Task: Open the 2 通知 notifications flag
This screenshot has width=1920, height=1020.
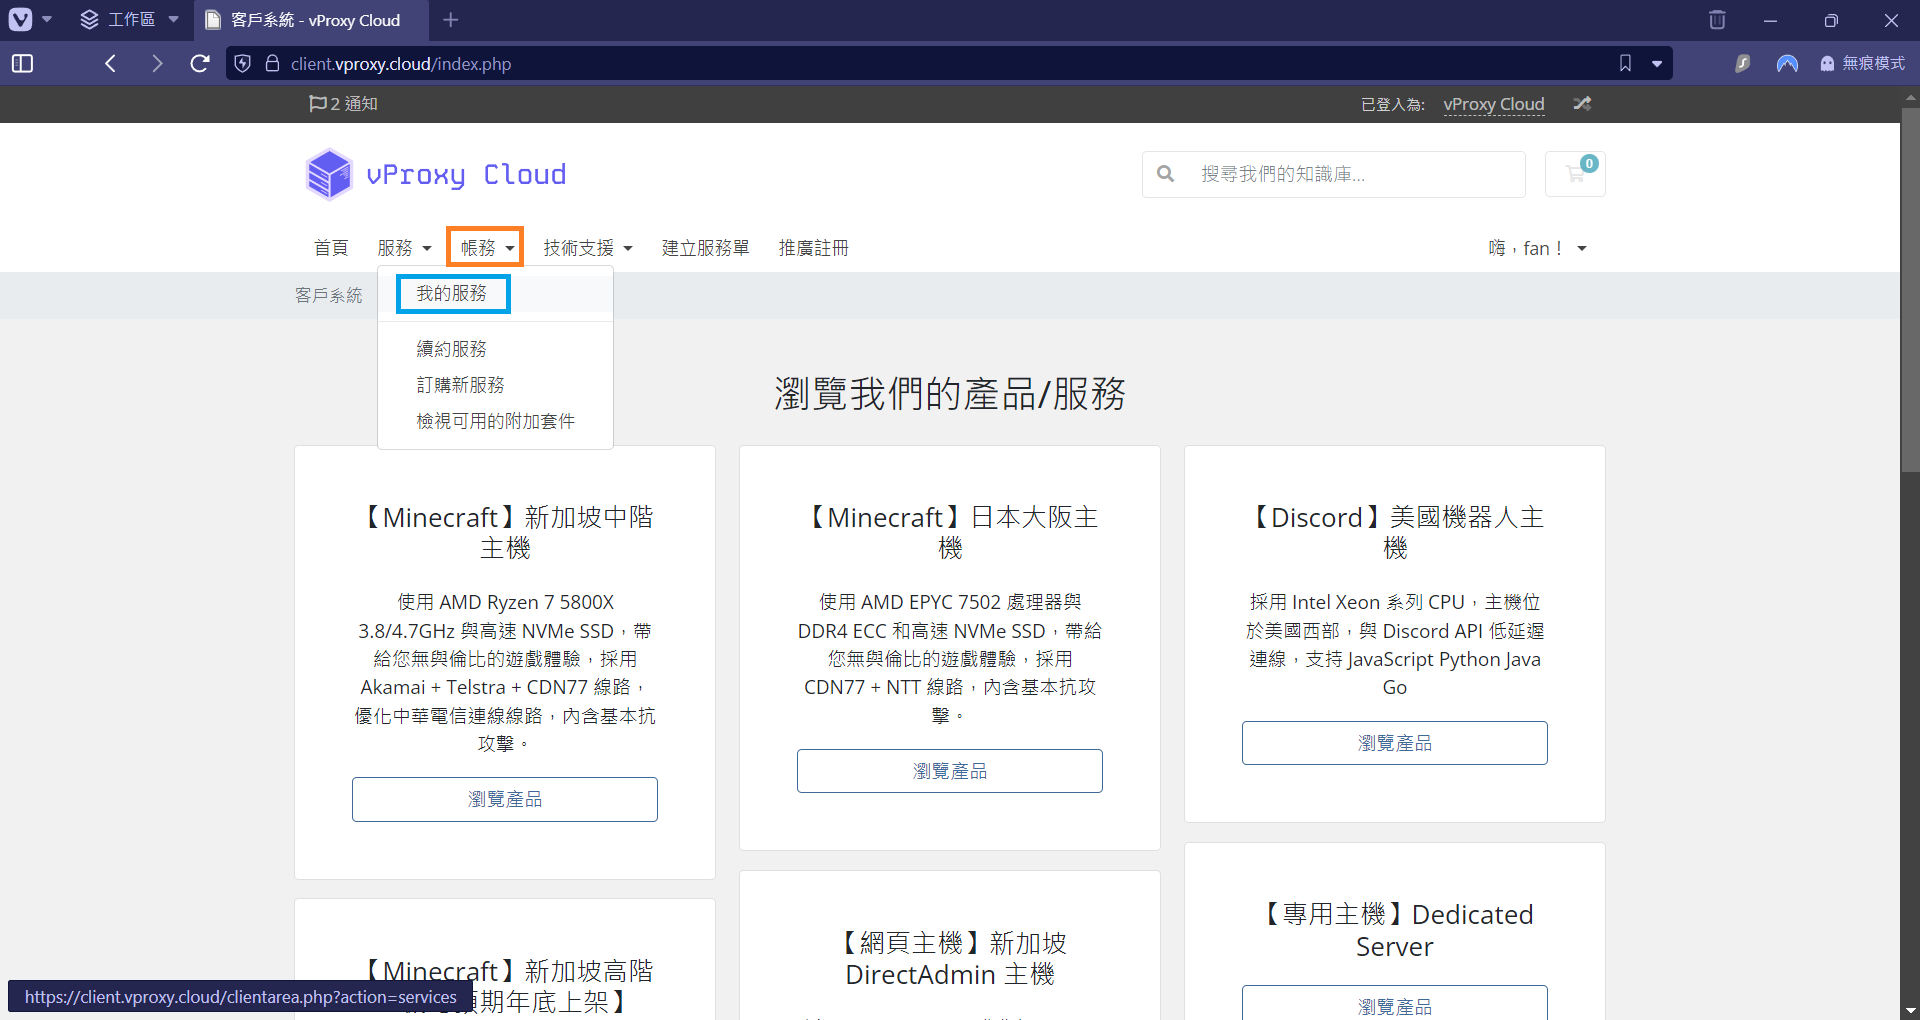Action: pyautogui.click(x=343, y=104)
